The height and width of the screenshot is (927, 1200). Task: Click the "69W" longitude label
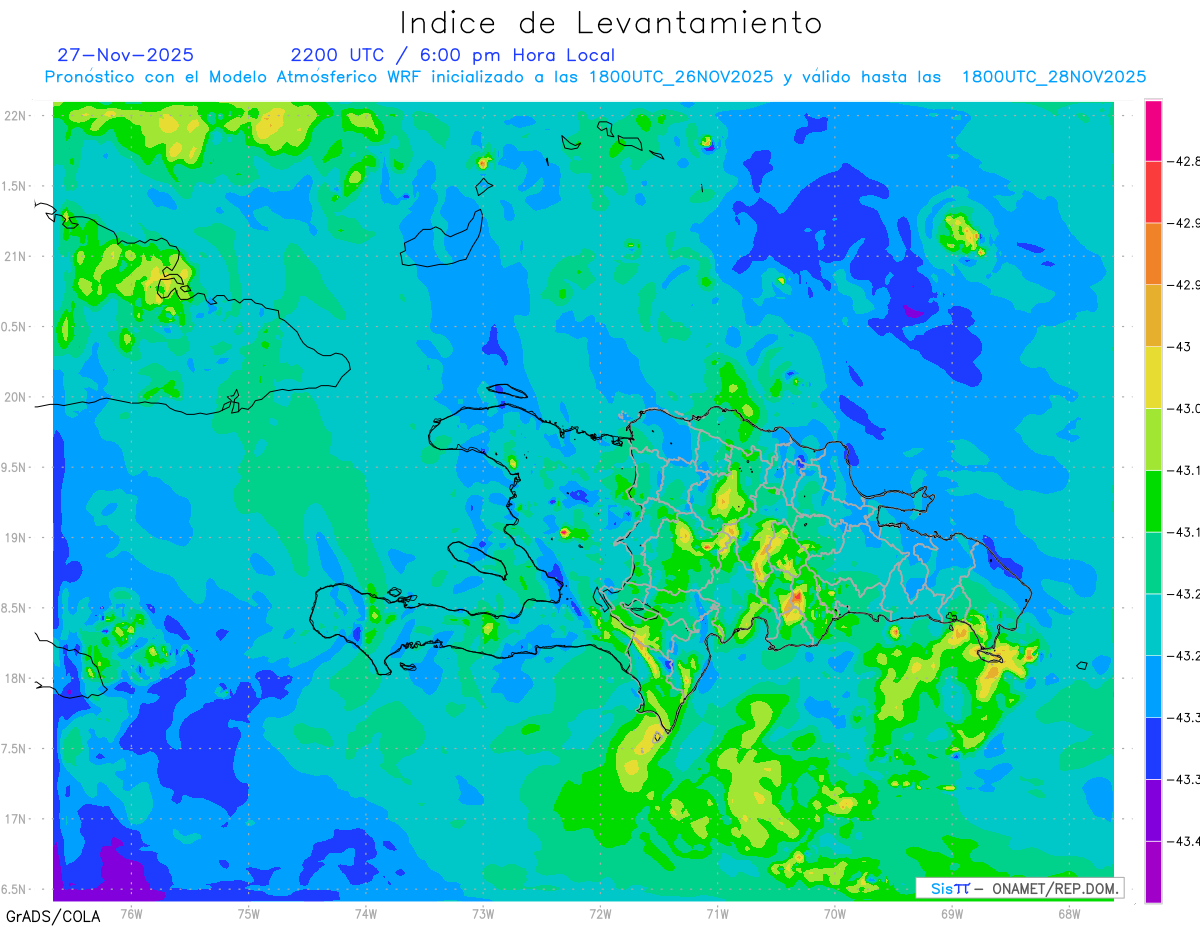coord(951,913)
